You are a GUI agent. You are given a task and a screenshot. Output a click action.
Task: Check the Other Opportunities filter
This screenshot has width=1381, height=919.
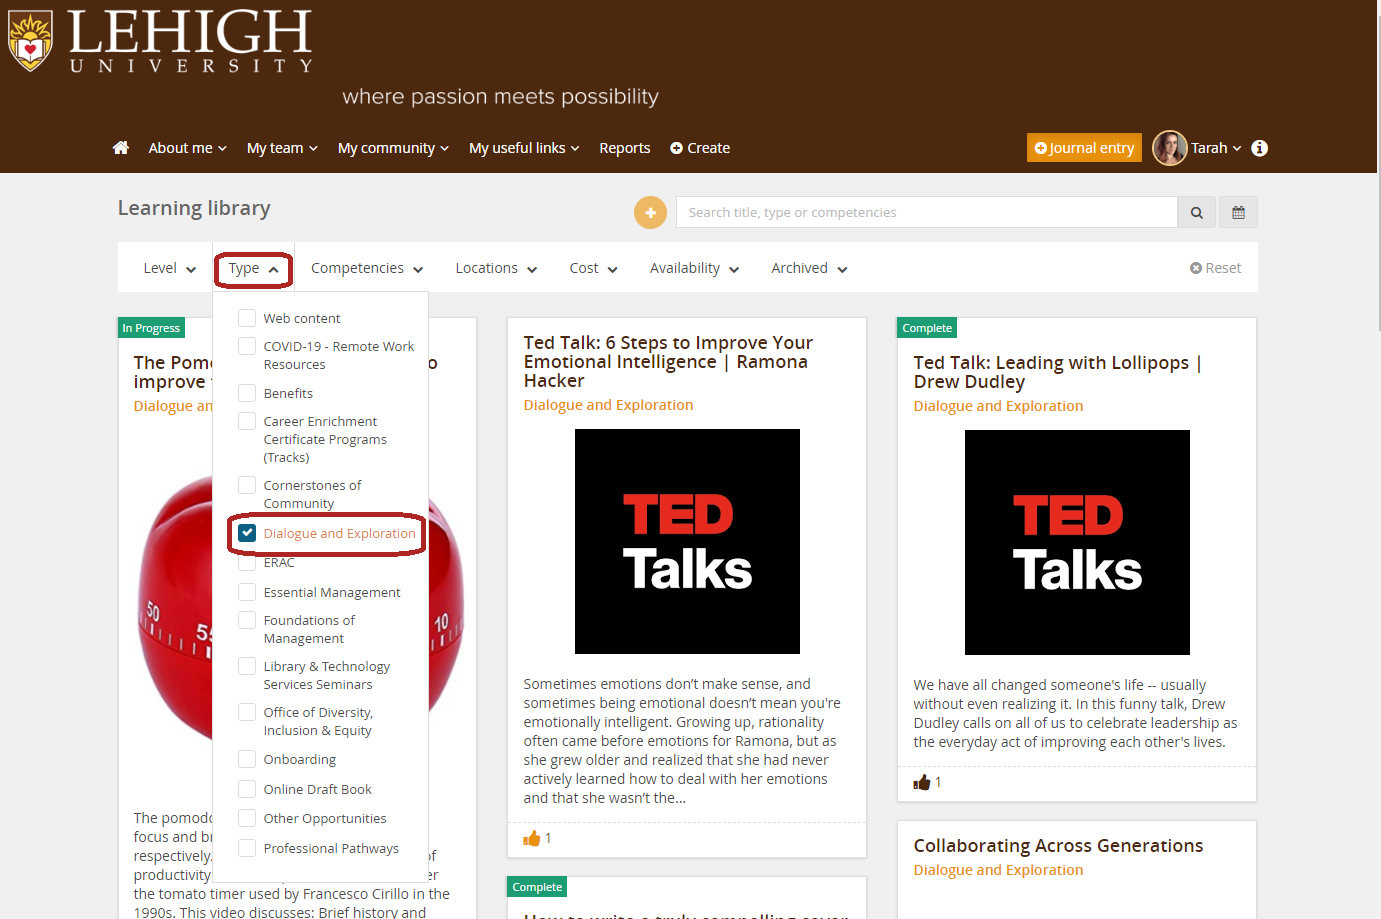(247, 818)
